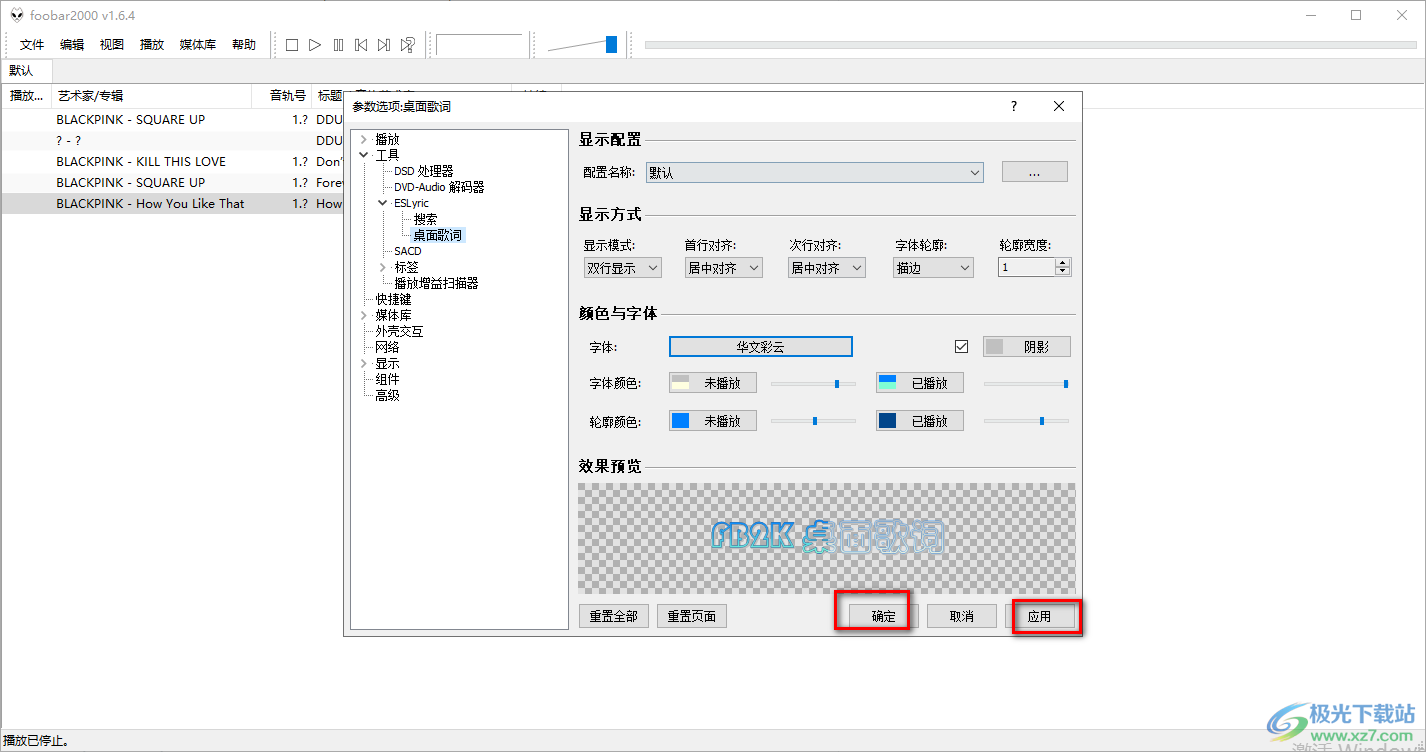
Task: Select DSD 处理器 in the tree
Action: [424, 171]
